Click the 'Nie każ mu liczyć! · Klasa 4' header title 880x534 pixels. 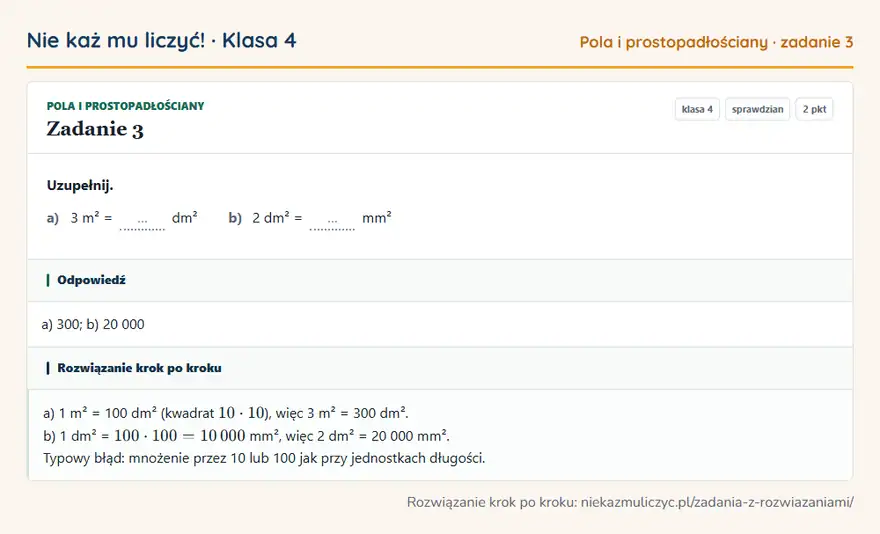(x=161, y=40)
